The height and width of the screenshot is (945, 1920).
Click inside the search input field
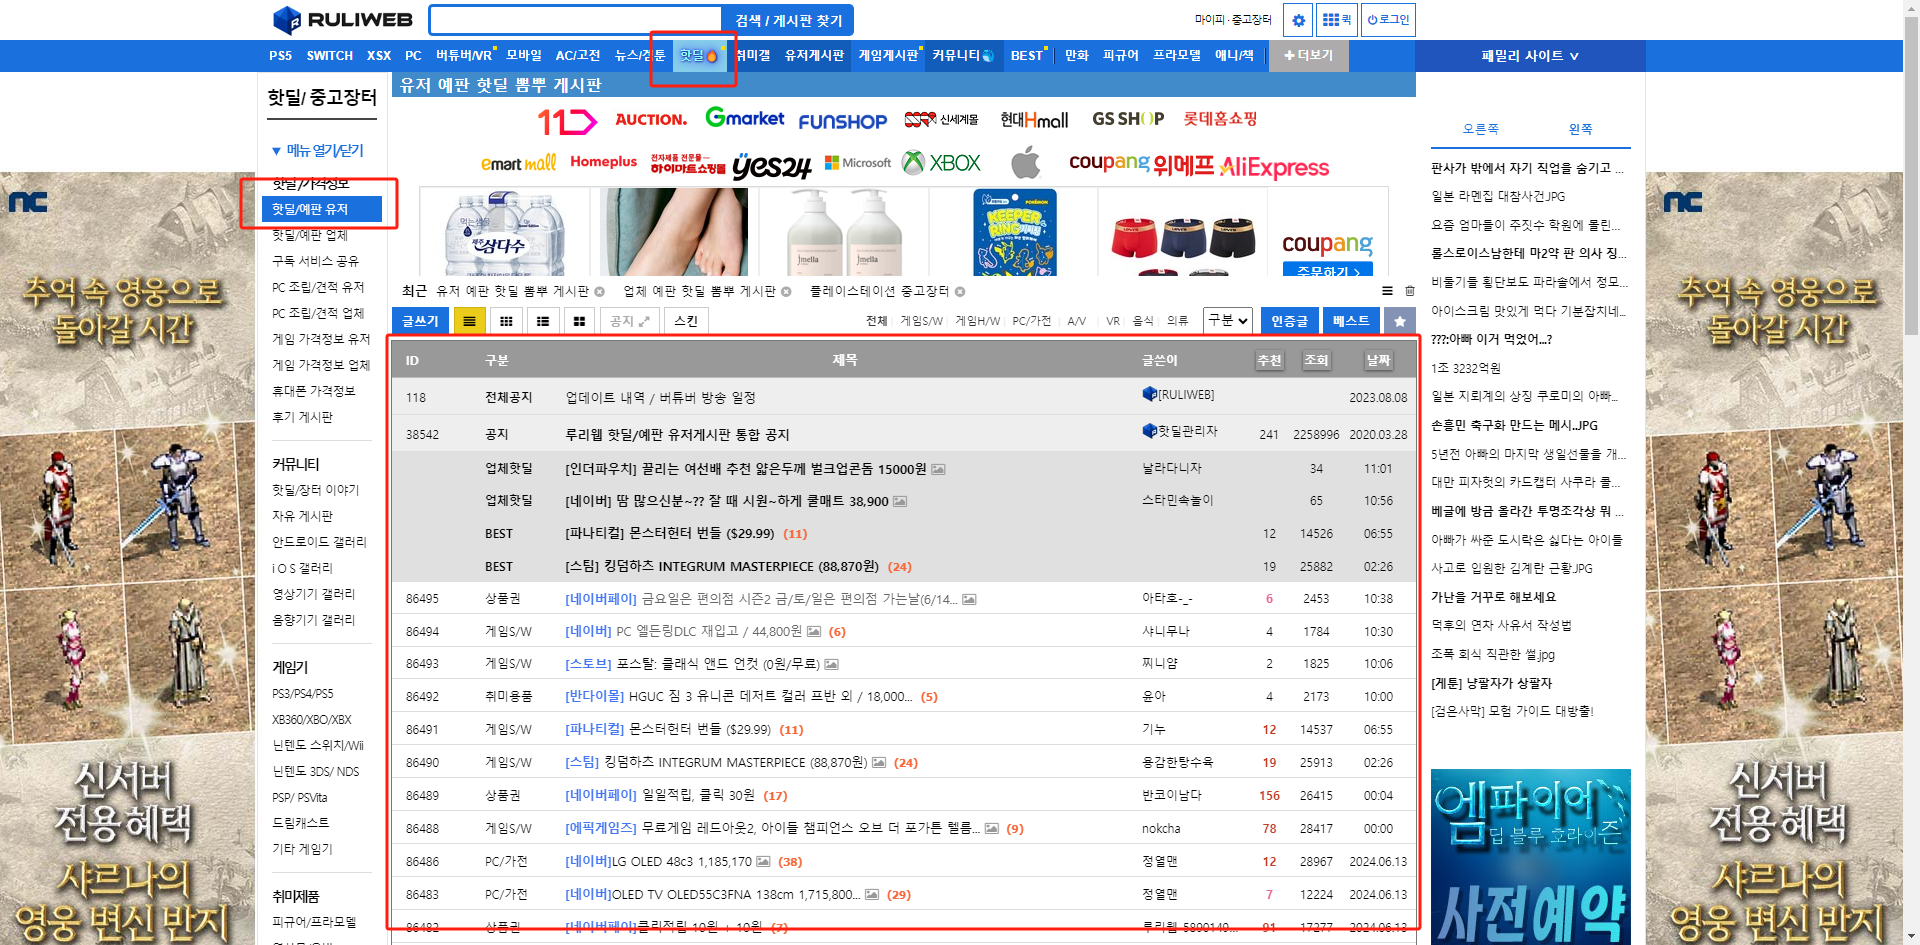(x=575, y=19)
